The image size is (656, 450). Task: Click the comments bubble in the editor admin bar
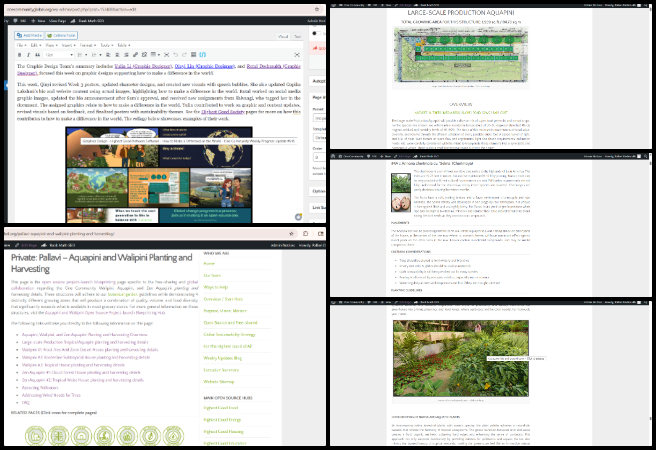click(16, 20)
